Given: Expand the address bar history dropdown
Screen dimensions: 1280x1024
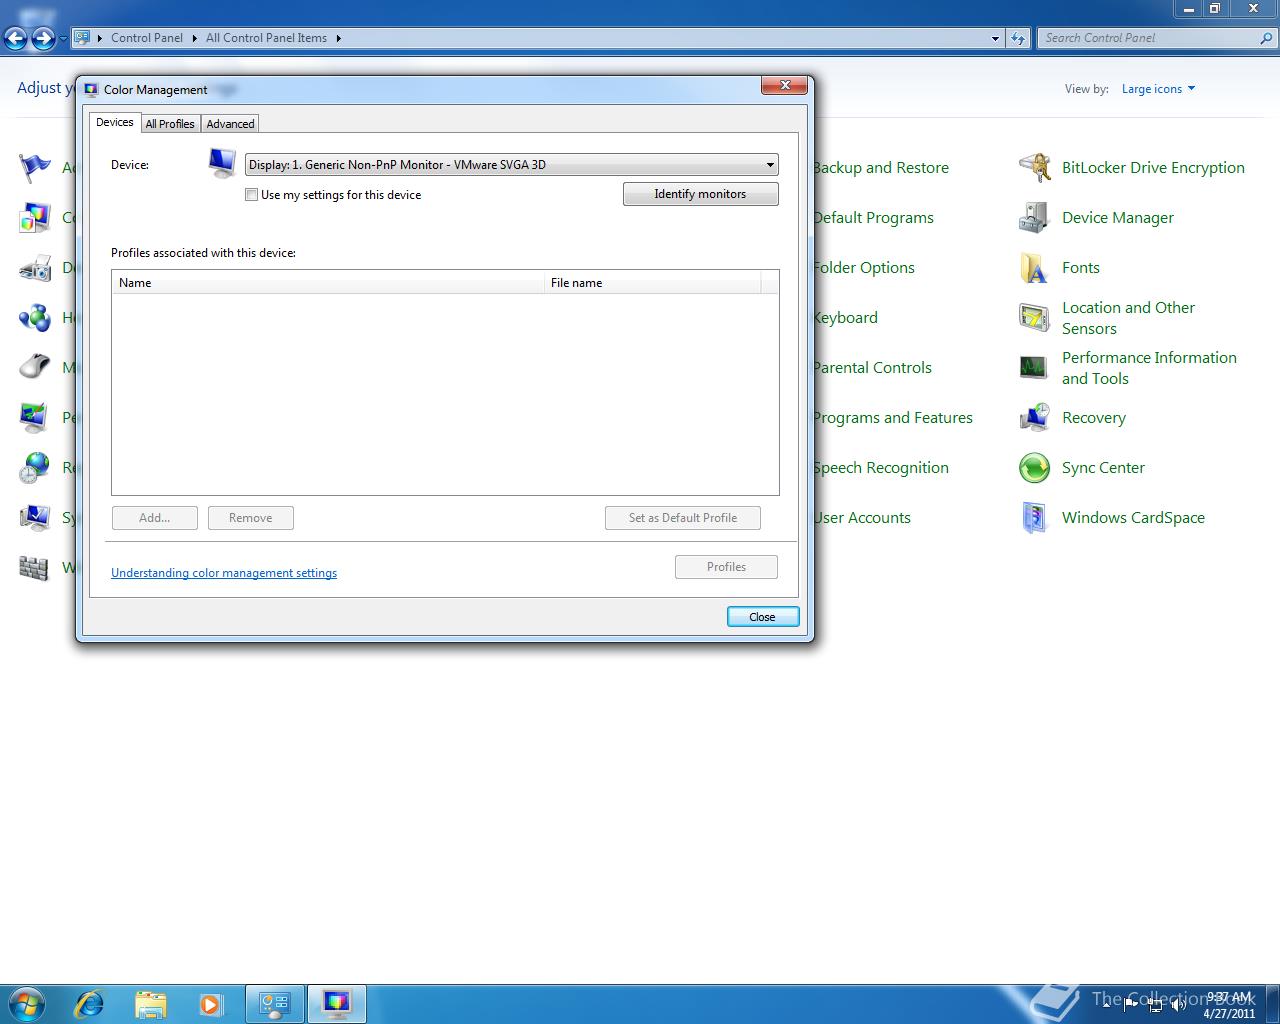Looking at the screenshot, I should (x=995, y=38).
